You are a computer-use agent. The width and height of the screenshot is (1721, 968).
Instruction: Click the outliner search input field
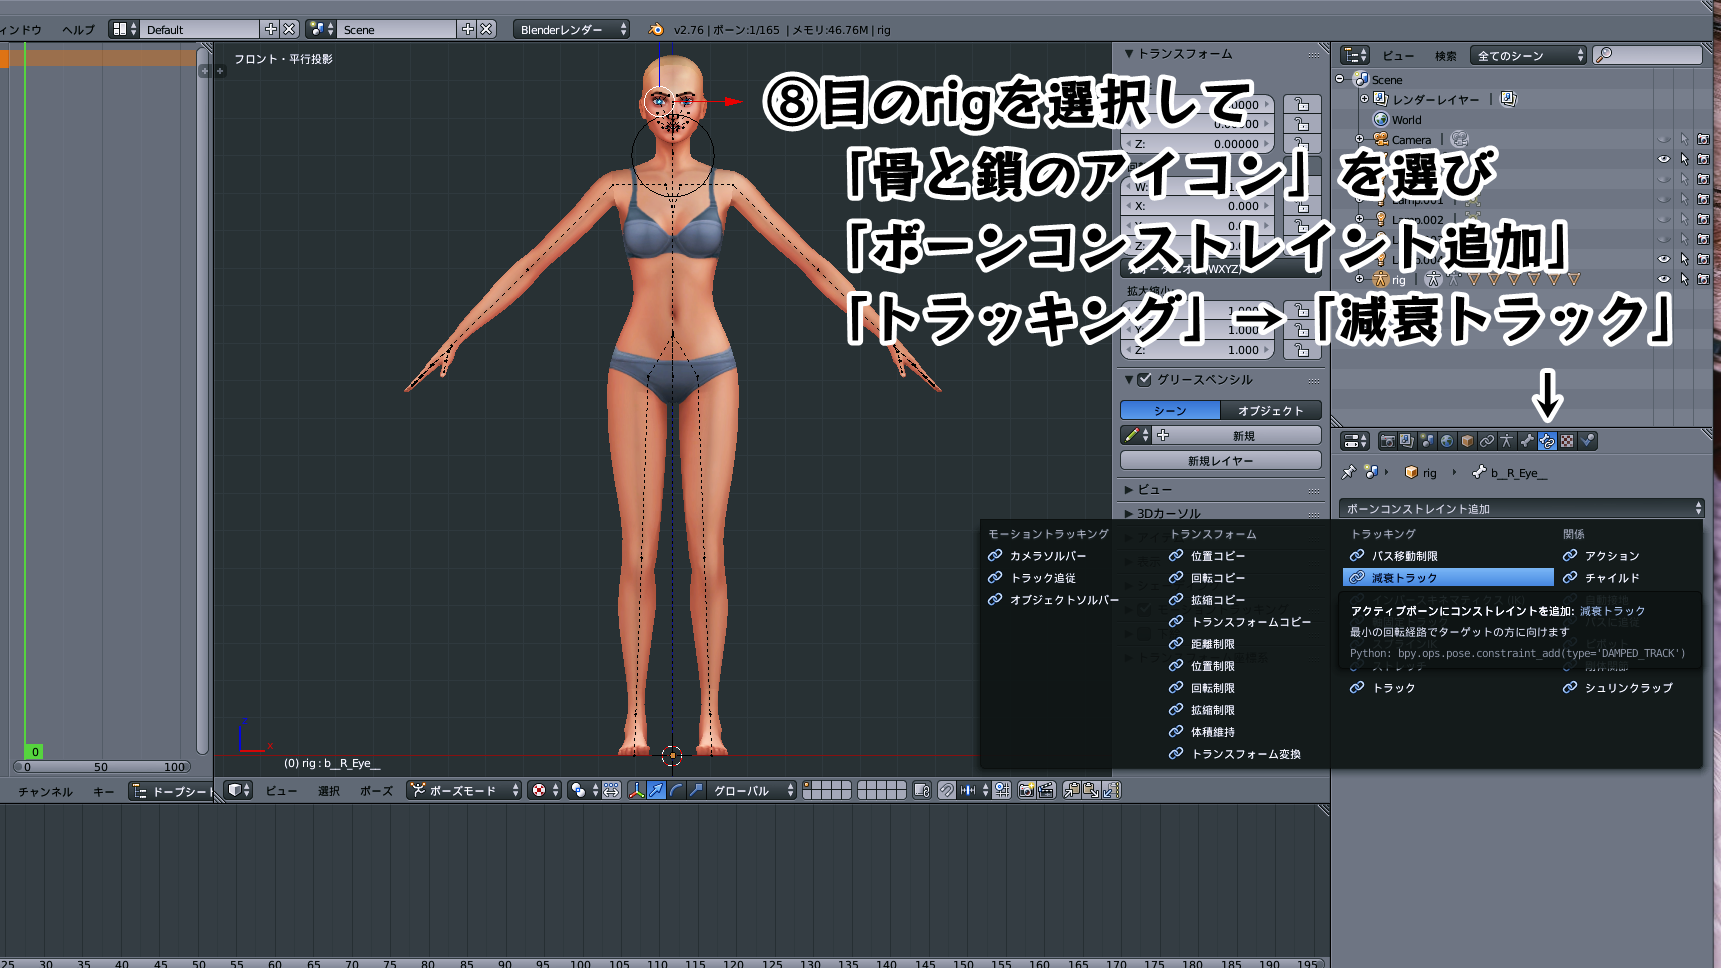click(x=1648, y=55)
